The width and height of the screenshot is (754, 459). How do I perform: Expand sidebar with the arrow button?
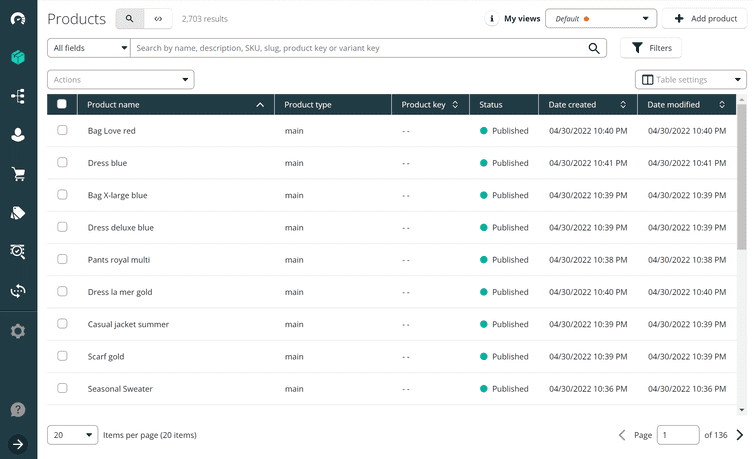pyautogui.click(x=18, y=444)
